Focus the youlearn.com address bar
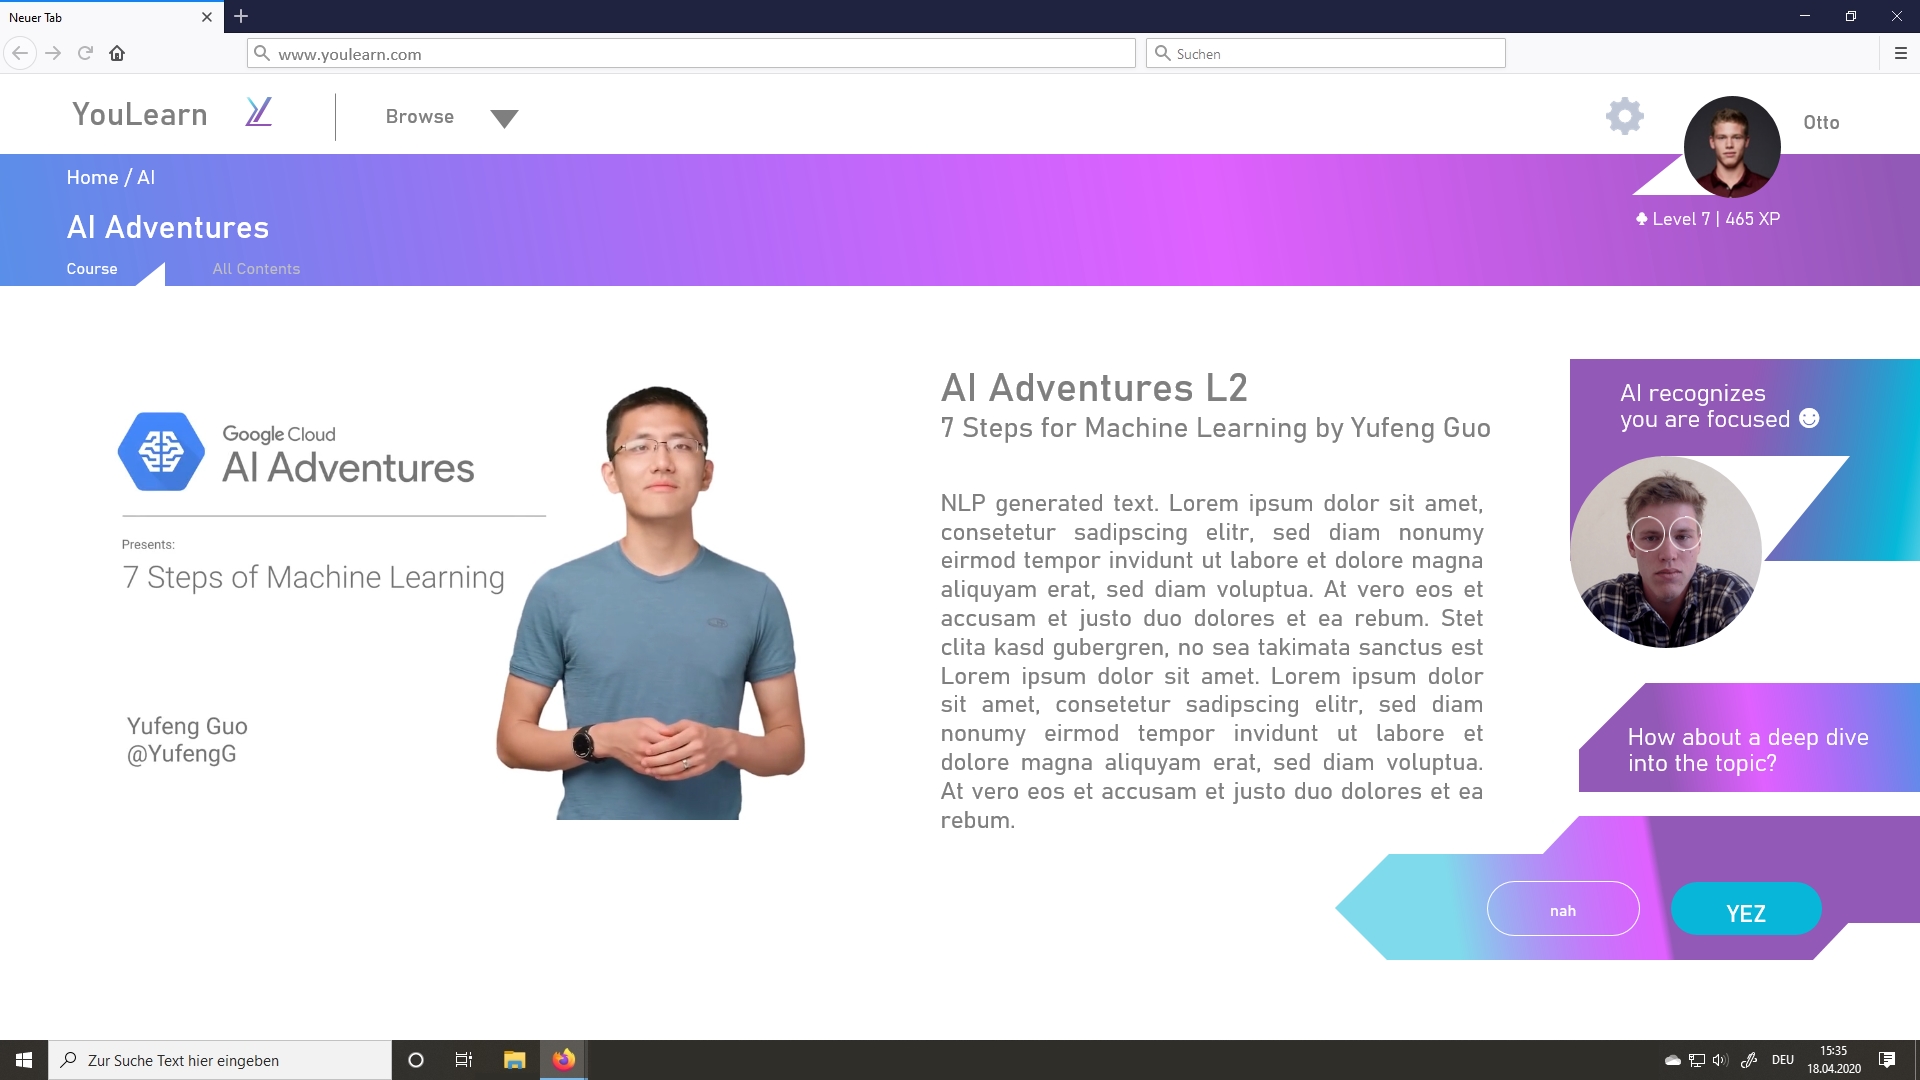The width and height of the screenshot is (1920, 1080). pyautogui.click(x=690, y=54)
